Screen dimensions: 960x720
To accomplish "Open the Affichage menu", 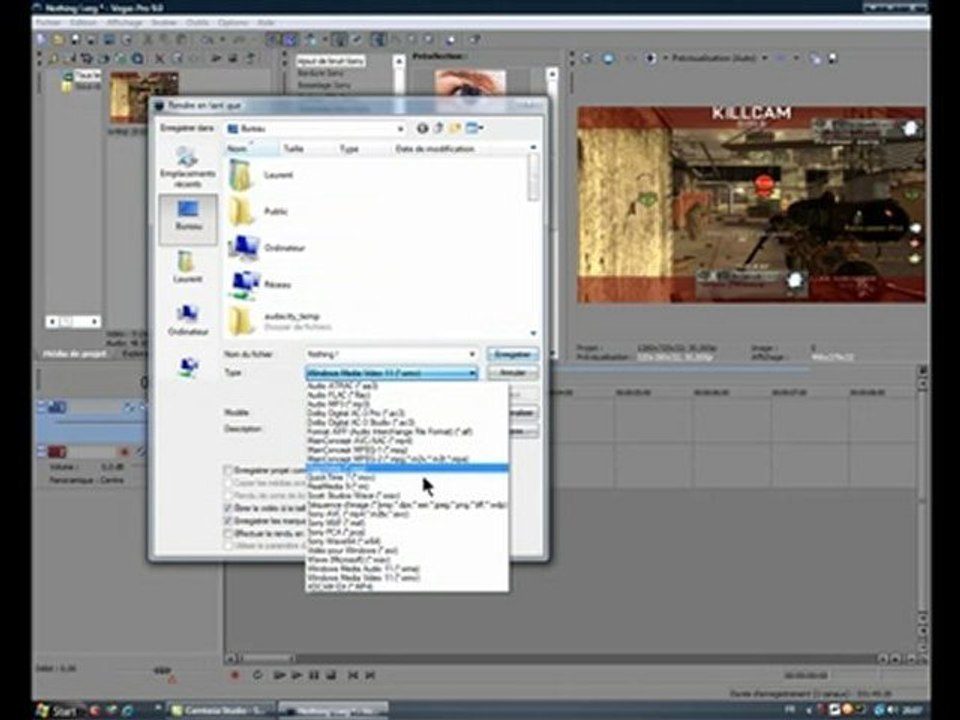I will click(124, 22).
